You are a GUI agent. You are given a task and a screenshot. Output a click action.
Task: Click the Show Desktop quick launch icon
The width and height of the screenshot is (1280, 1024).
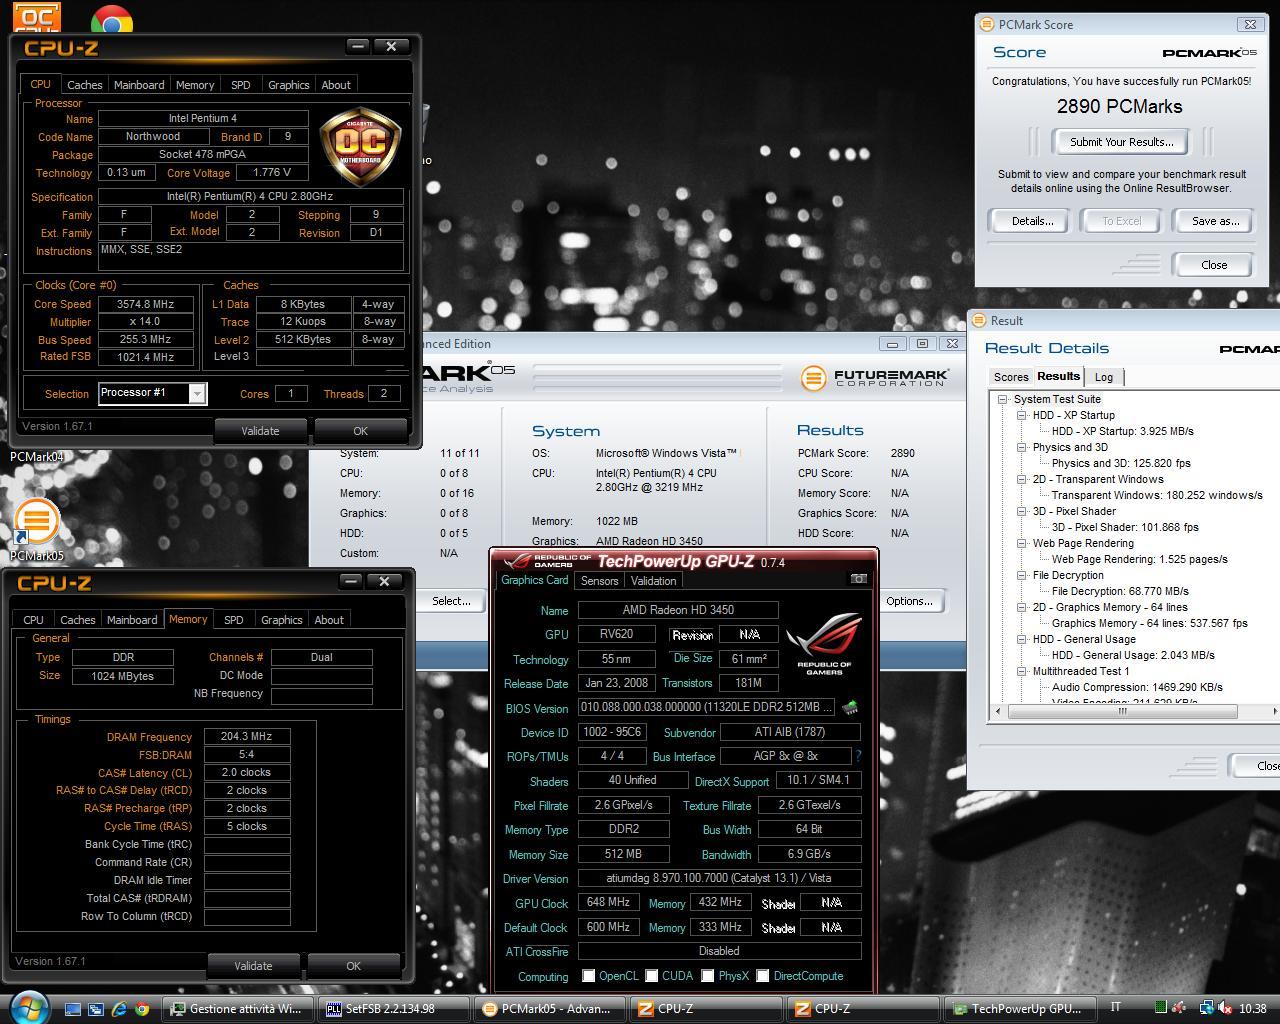point(73,1009)
